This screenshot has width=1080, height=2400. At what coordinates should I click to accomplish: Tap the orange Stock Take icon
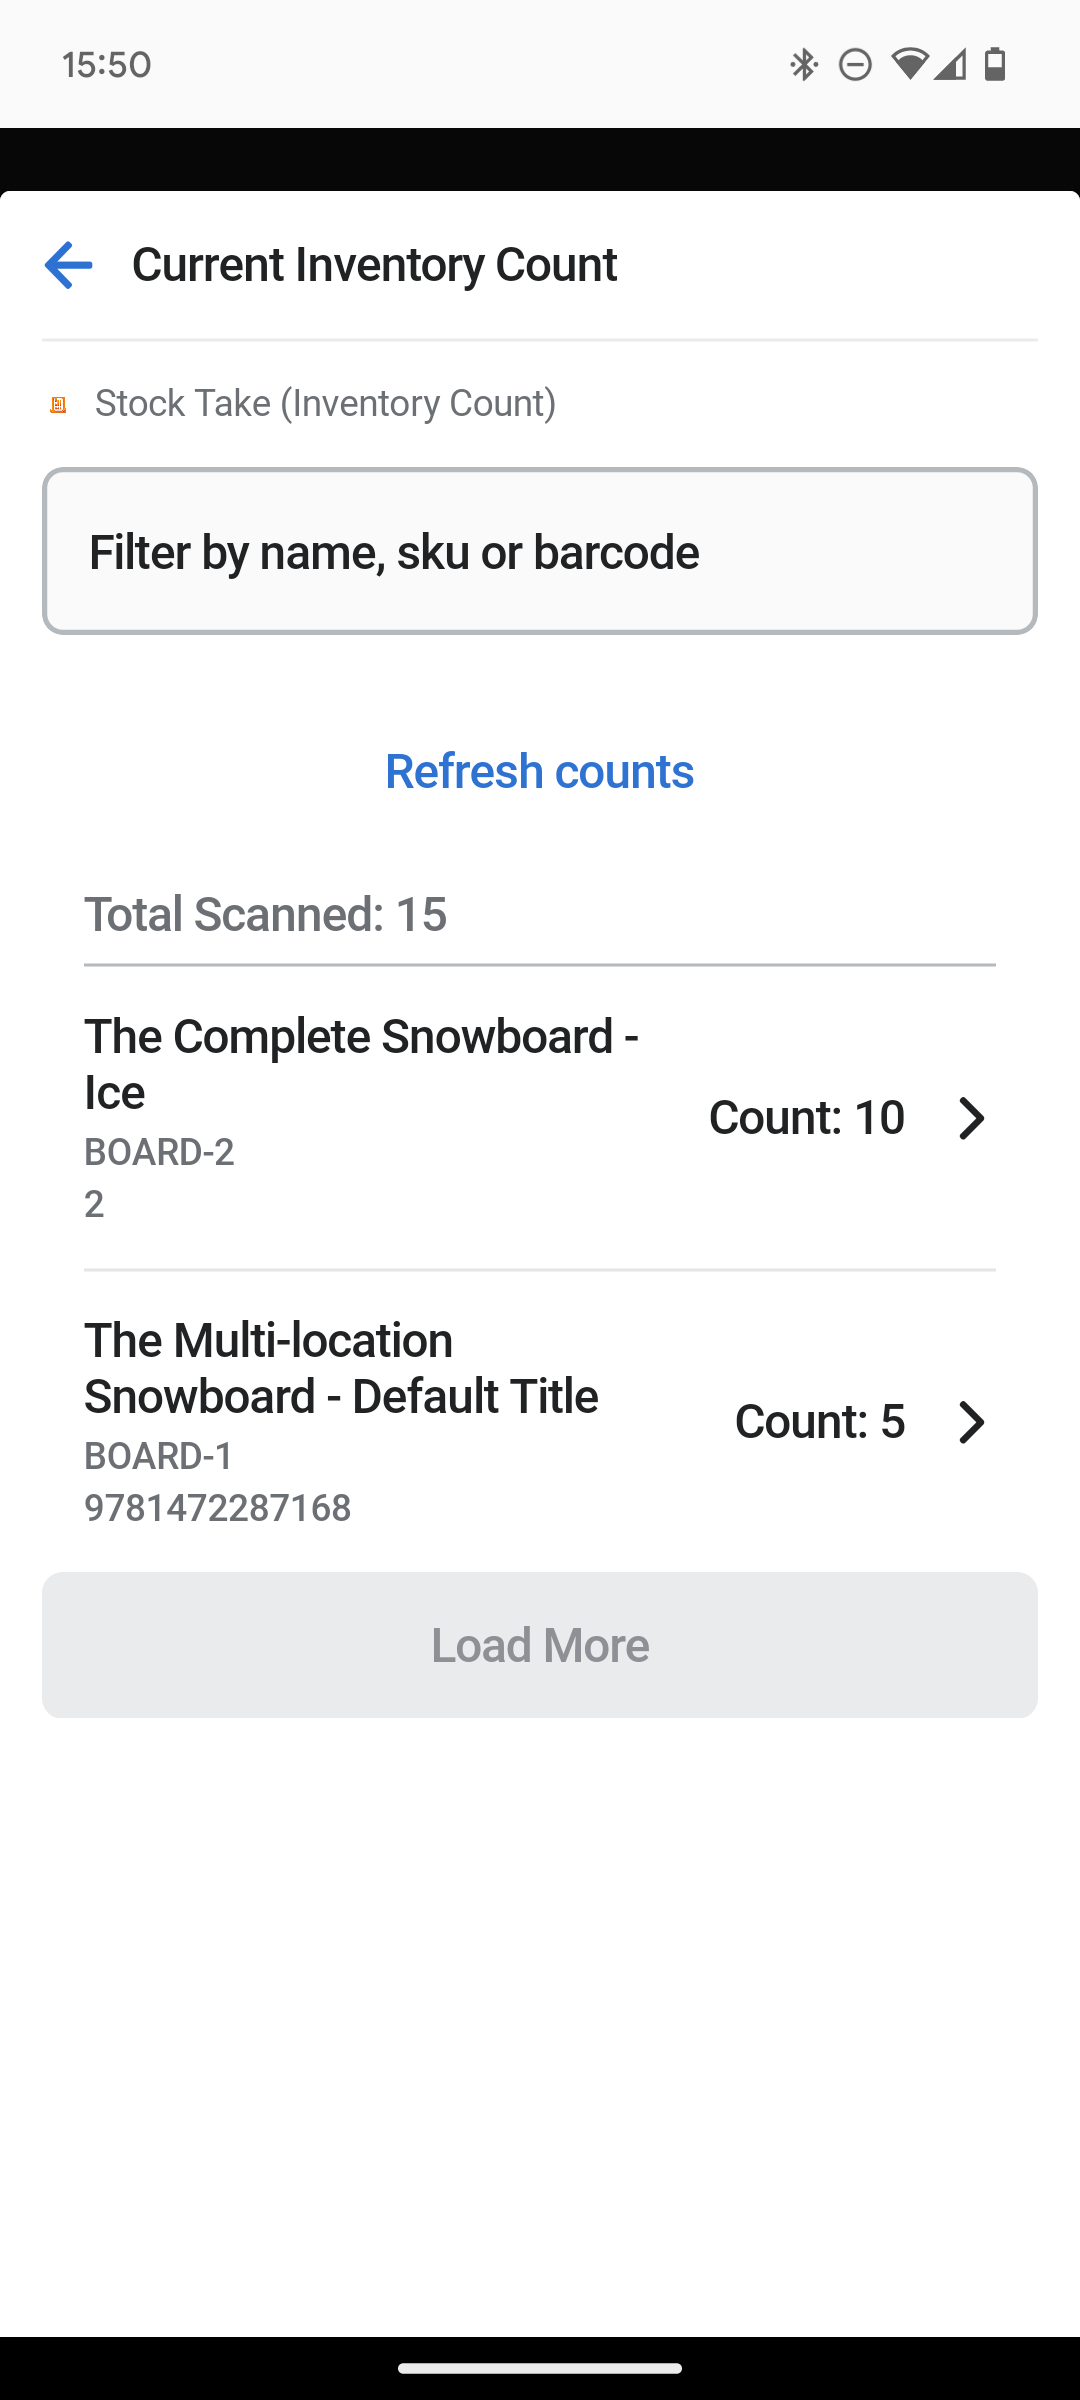coord(58,404)
